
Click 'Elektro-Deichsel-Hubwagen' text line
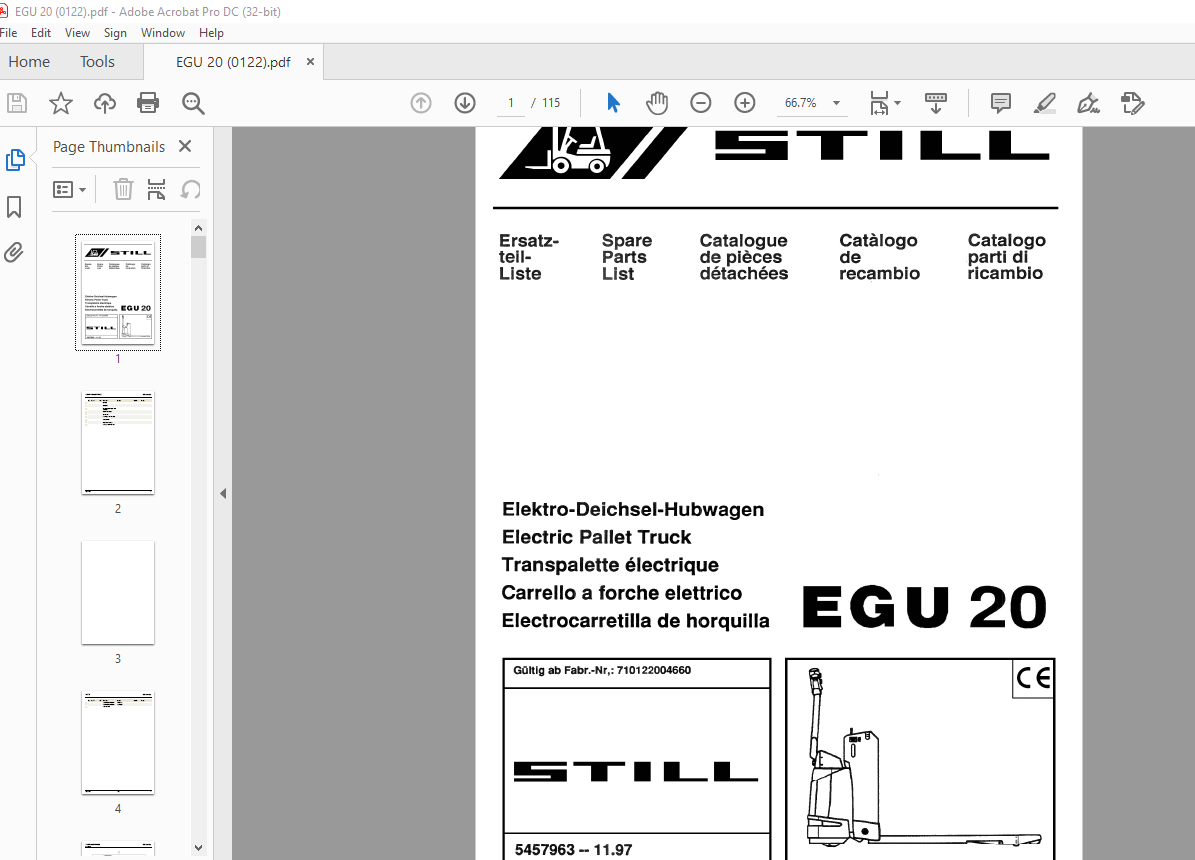coord(633,510)
